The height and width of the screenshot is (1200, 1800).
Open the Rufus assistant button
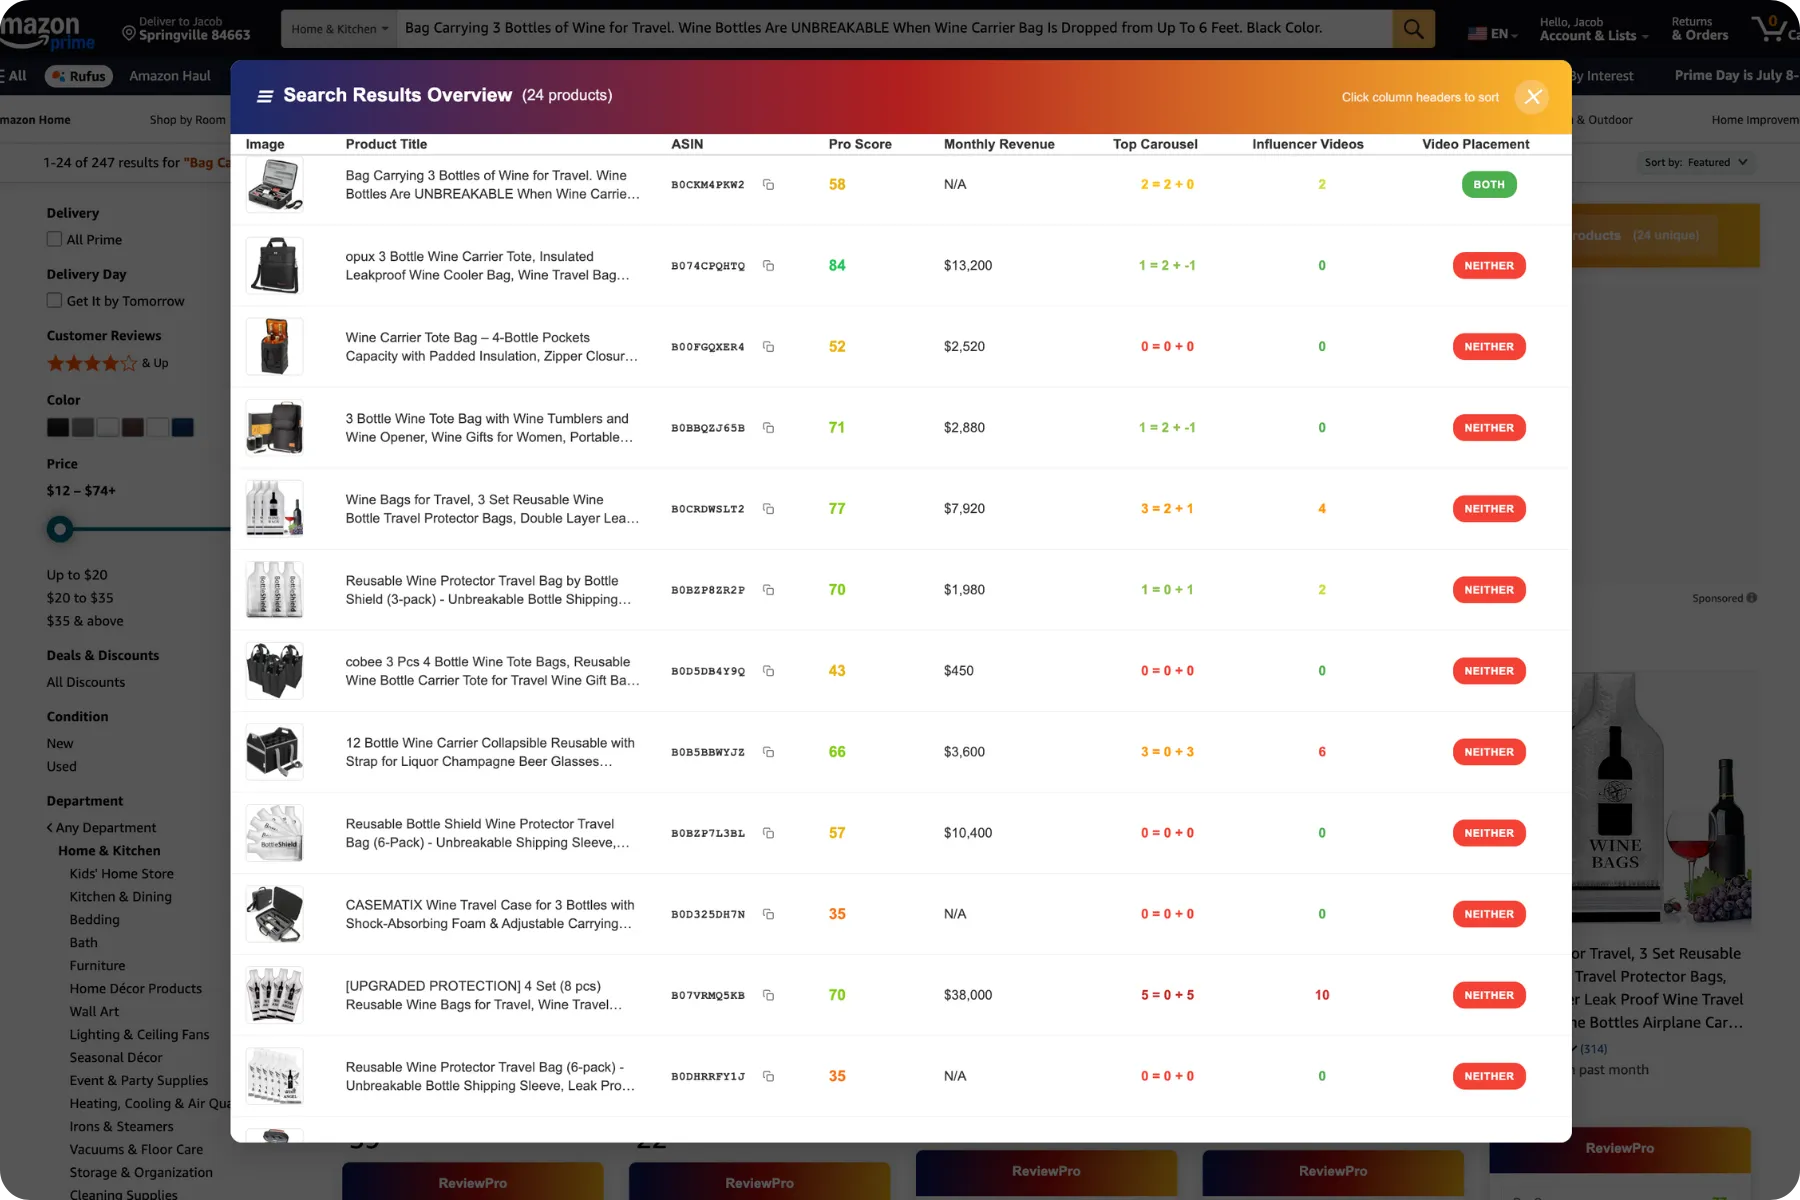point(79,76)
